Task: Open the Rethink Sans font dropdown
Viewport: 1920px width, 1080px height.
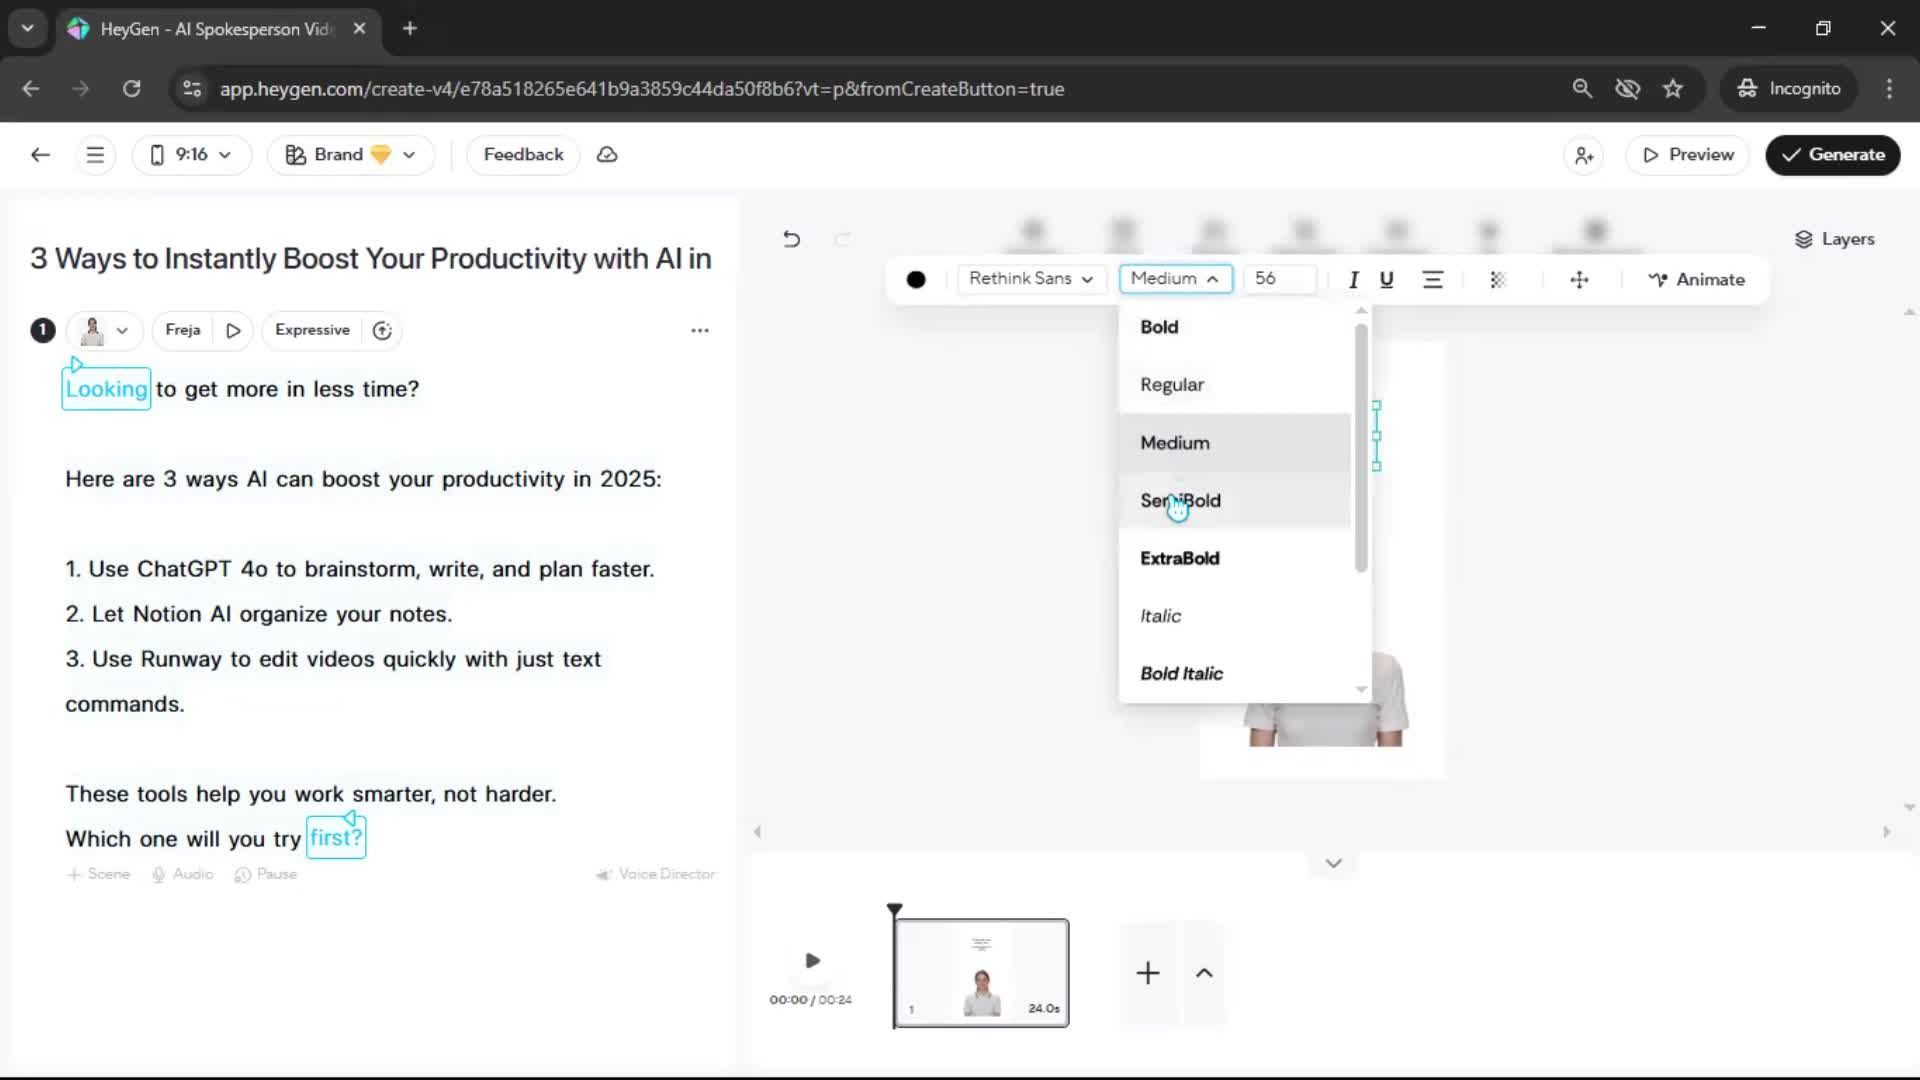Action: tap(1030, 279)
